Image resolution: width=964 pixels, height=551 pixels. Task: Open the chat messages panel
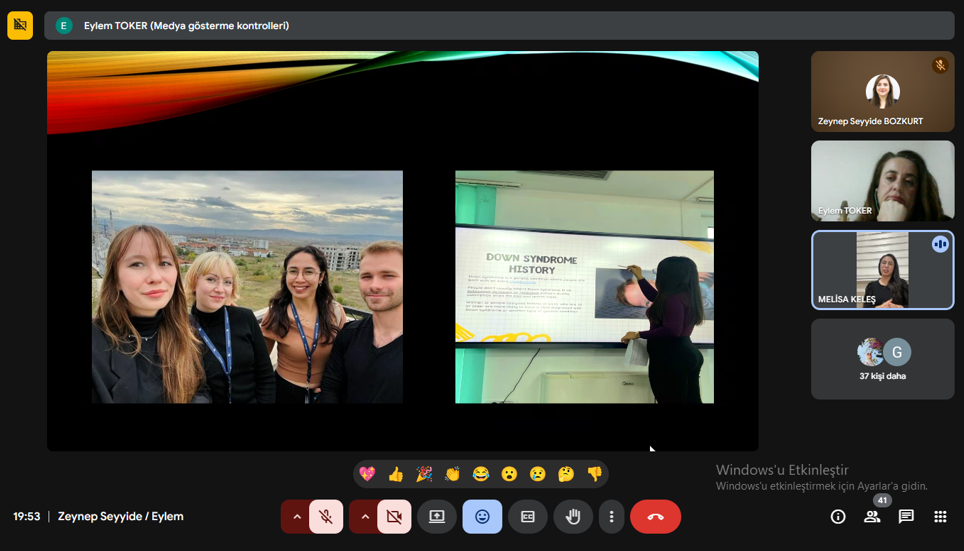(906, 516)
